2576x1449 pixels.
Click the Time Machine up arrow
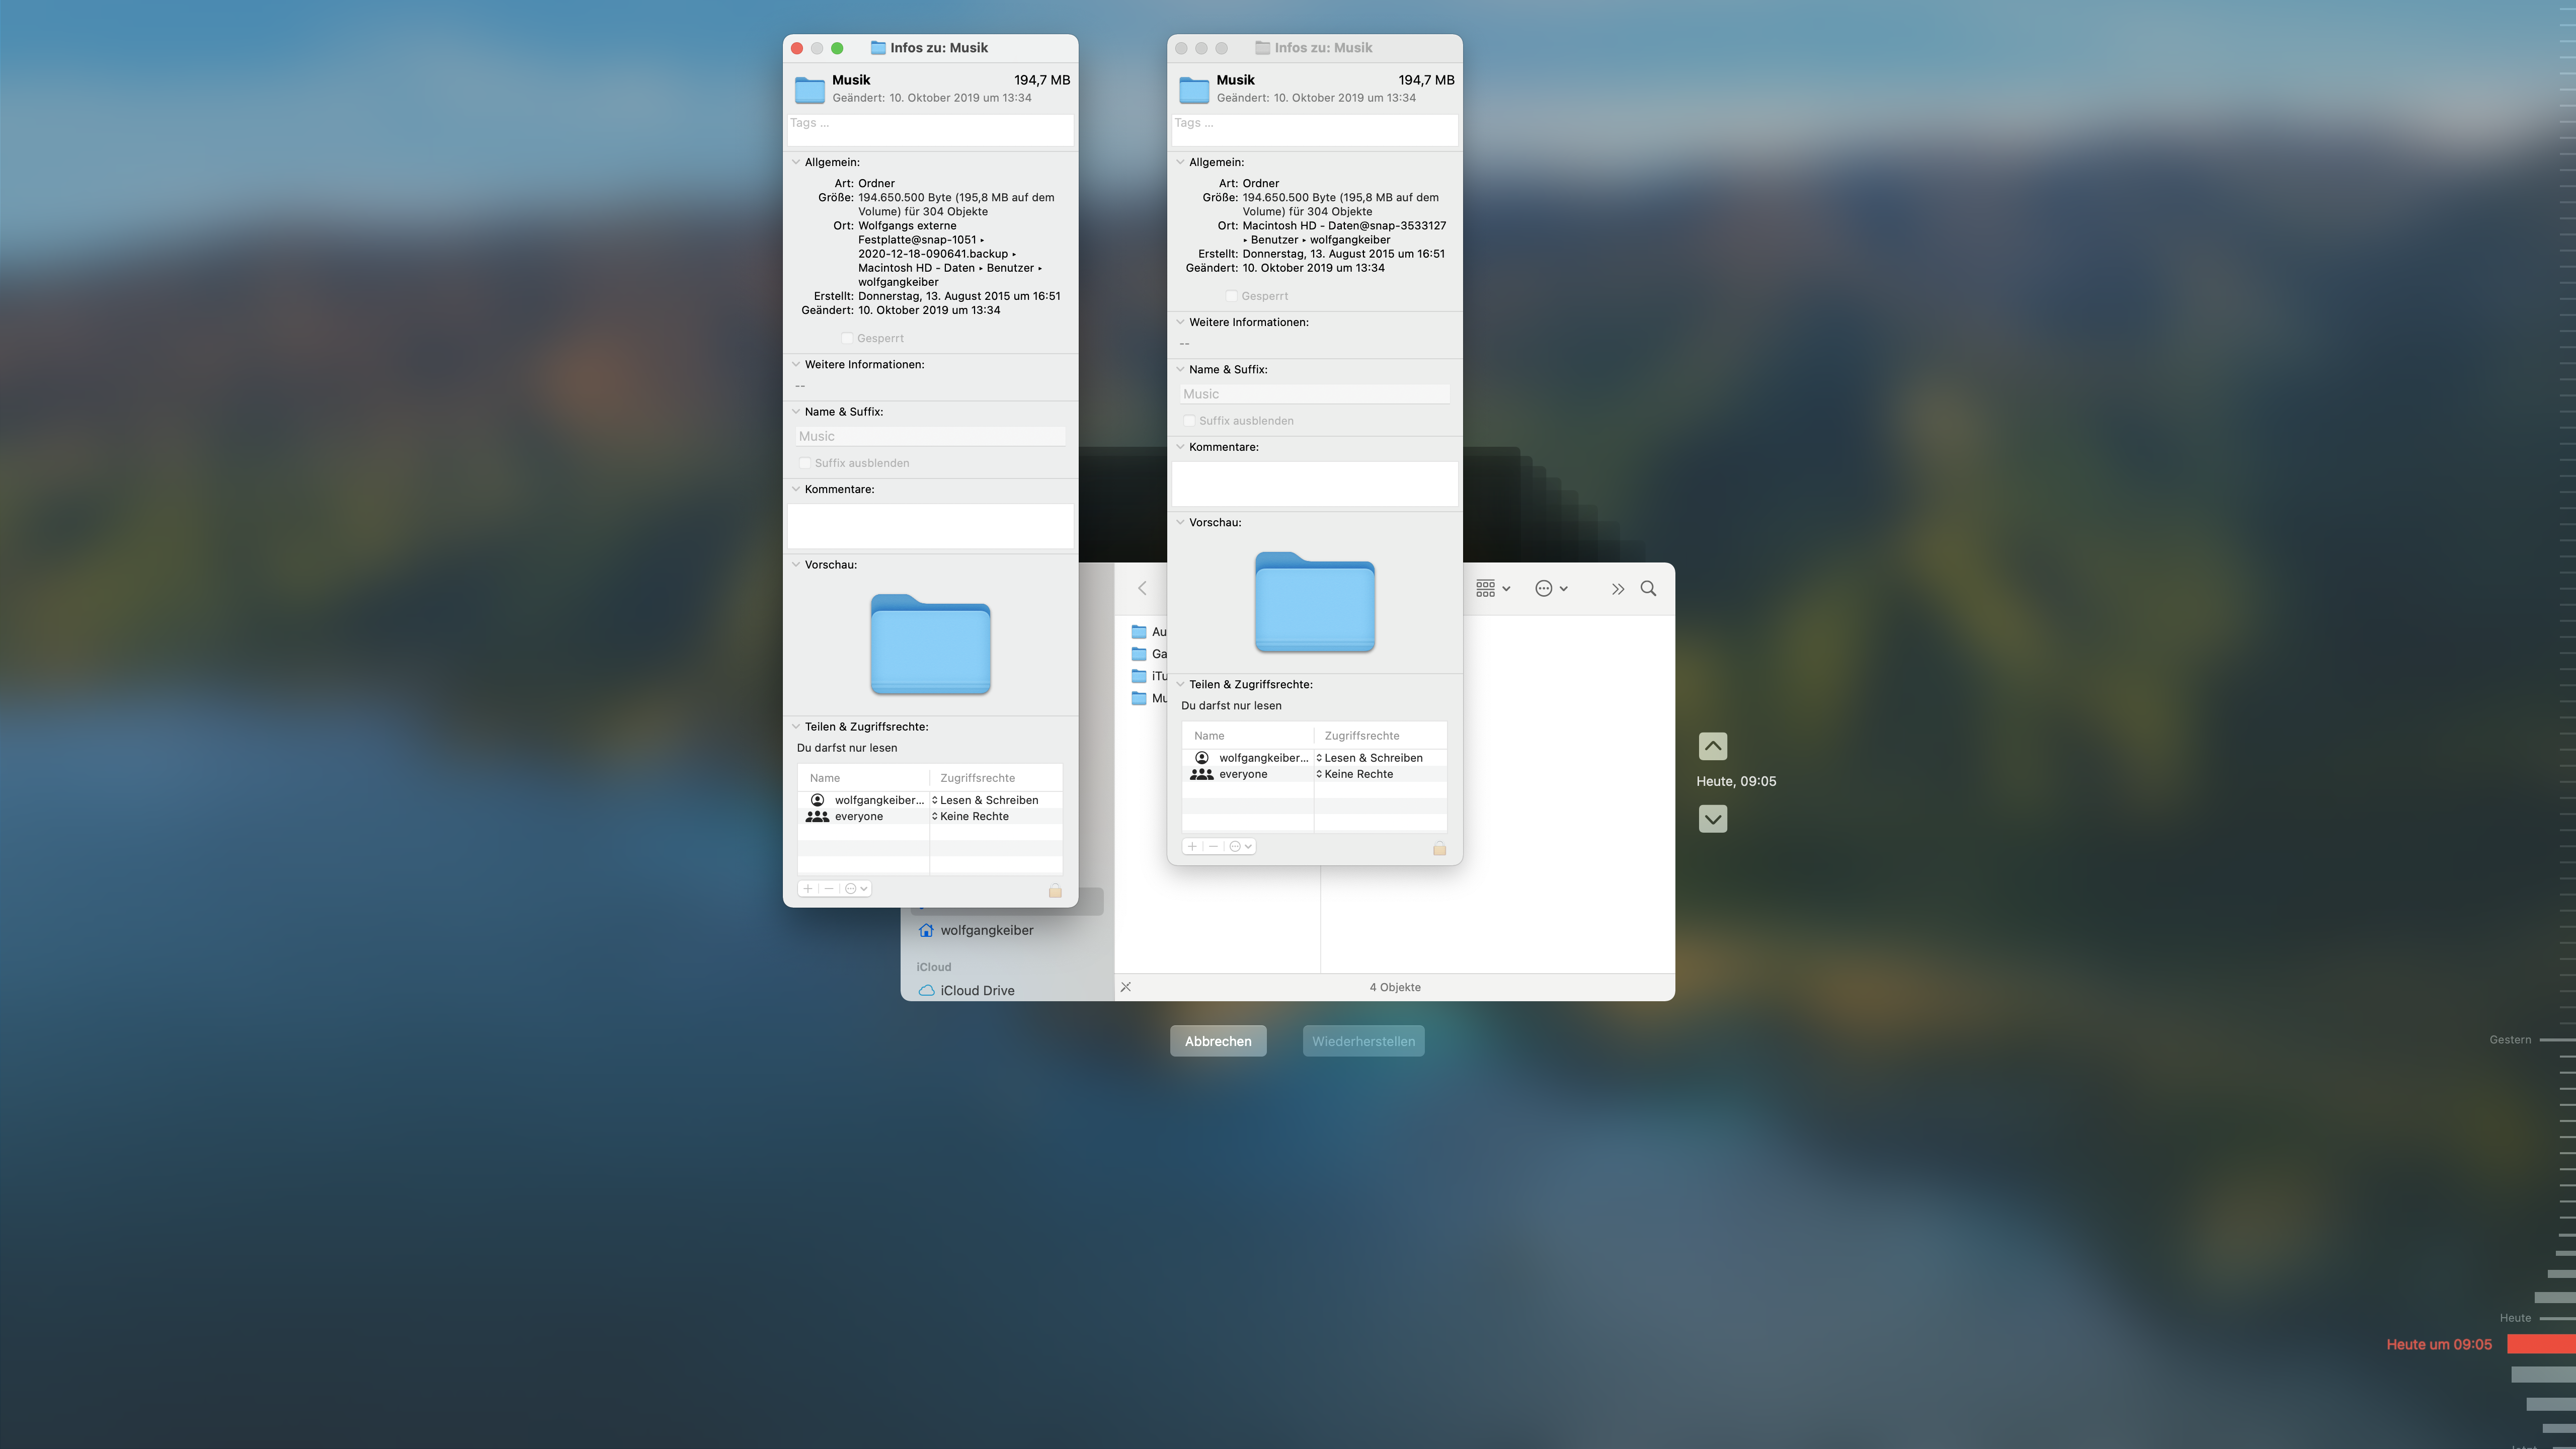tap(1712, 746)
